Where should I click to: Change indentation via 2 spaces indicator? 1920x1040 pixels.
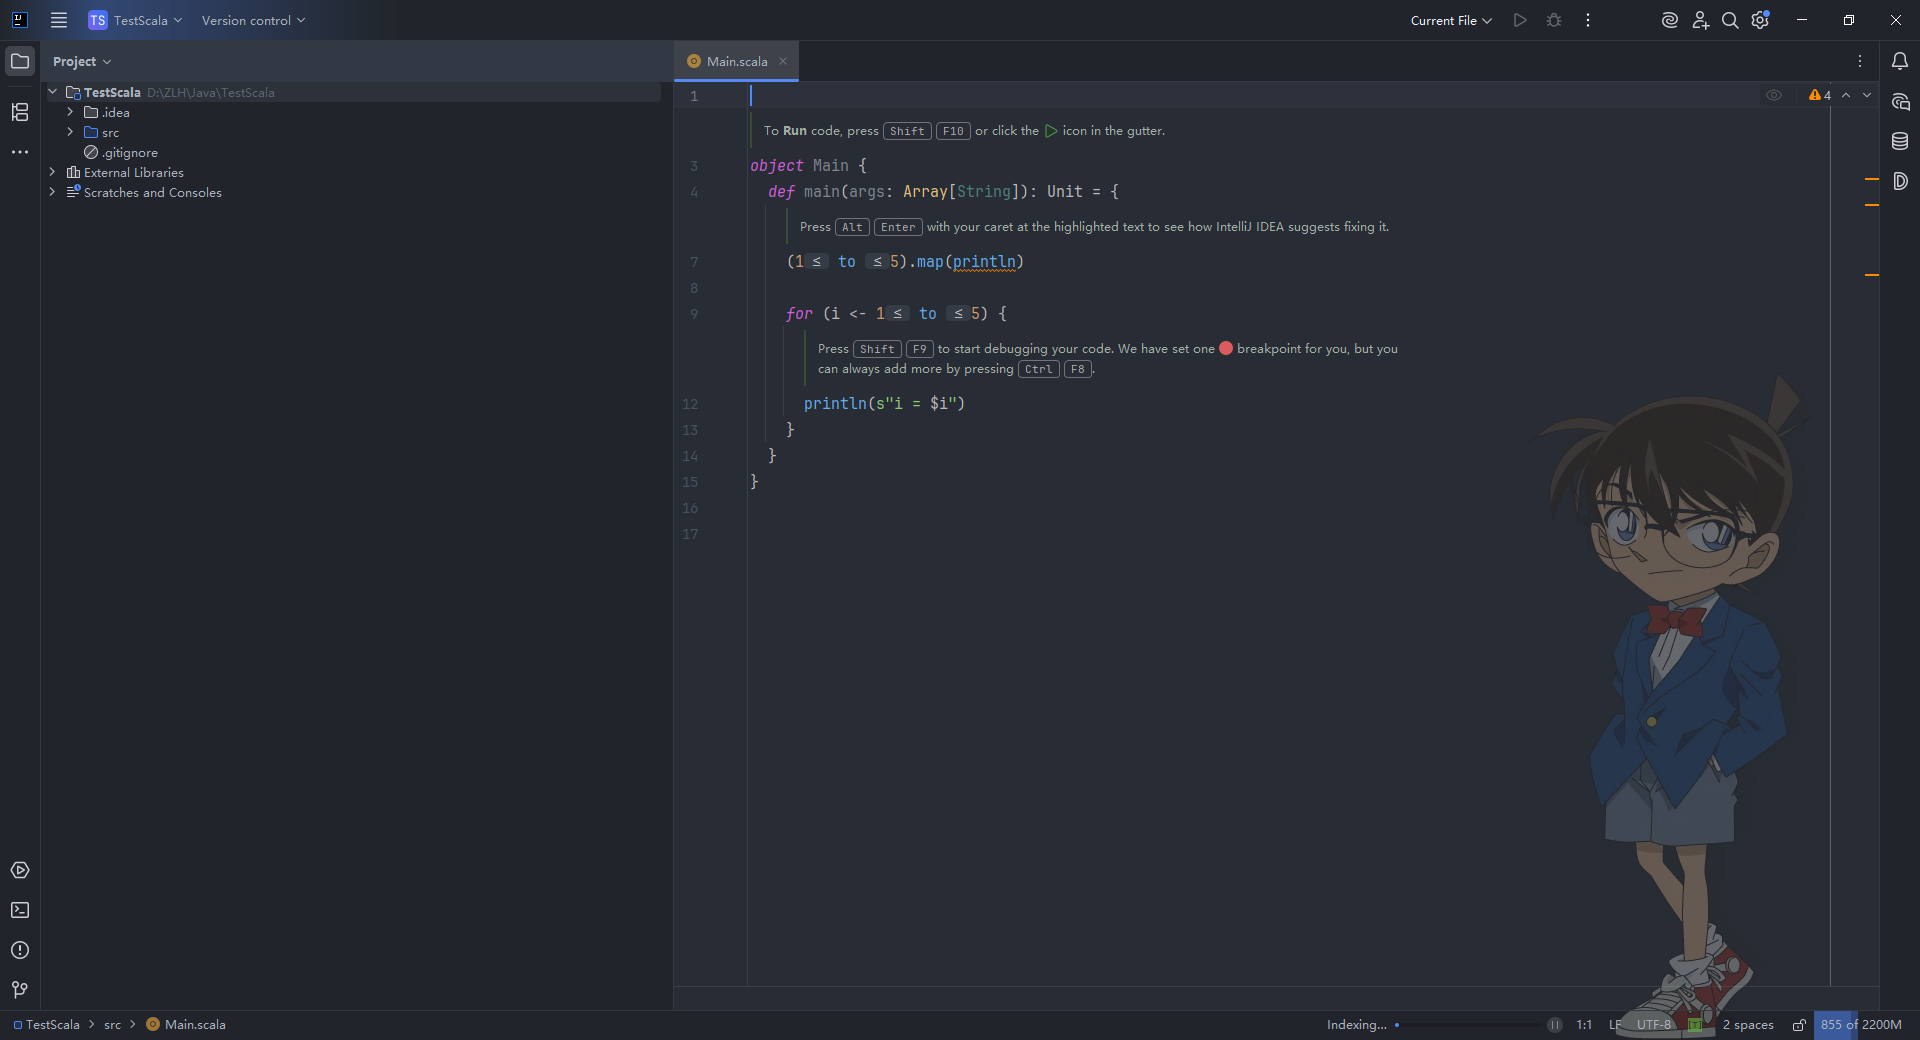pos(1748,1025)
